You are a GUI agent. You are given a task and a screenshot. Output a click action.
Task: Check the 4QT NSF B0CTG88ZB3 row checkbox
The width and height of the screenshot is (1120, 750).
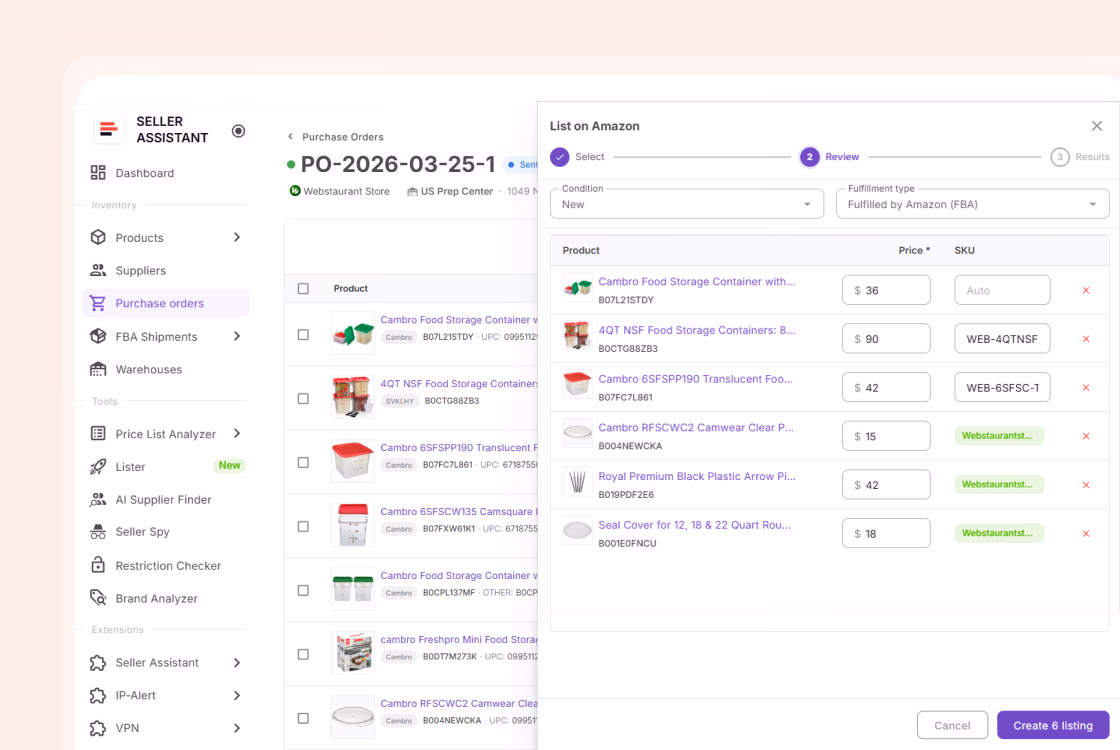[x=303, y=399]
